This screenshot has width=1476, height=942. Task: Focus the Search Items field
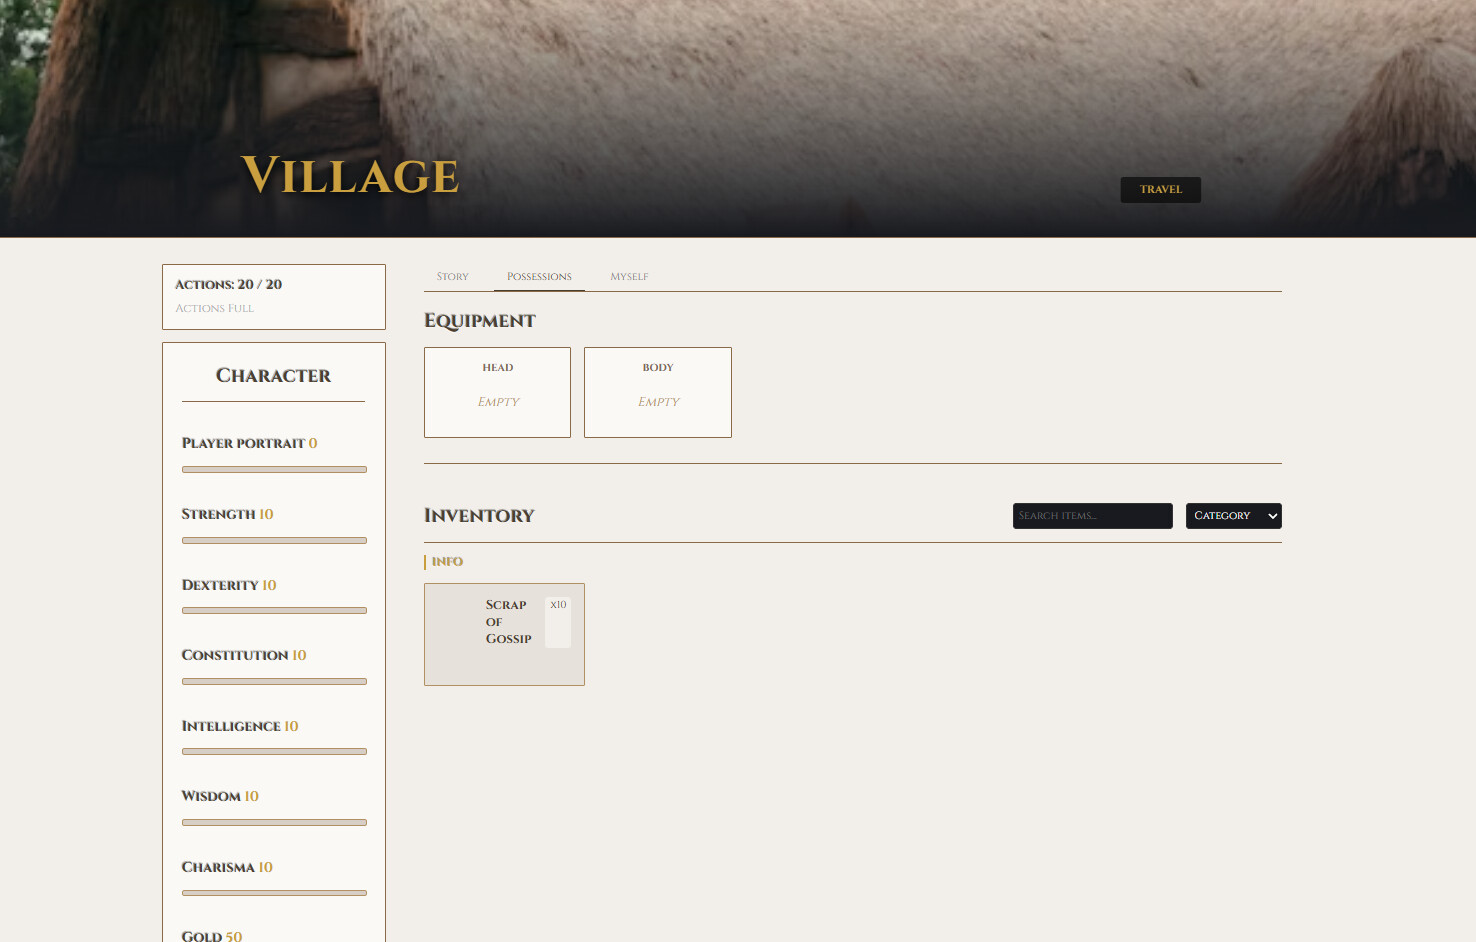pyautogui.click(x=1092, y=516)
